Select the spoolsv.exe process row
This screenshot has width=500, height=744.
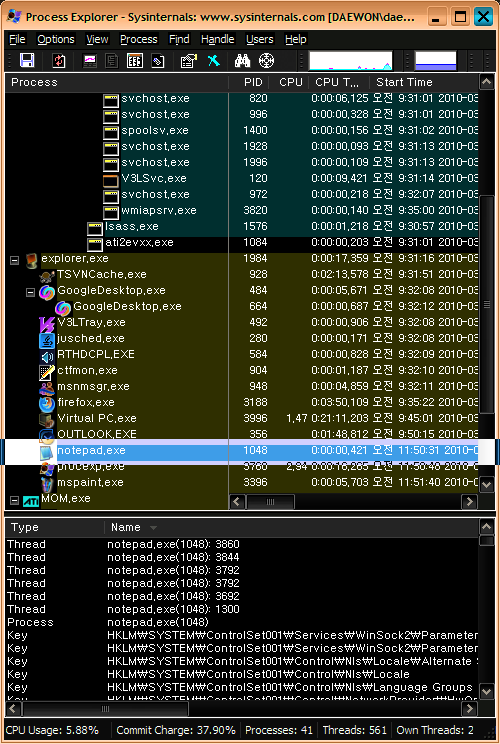pyautogui.click(x=242, y=130)
